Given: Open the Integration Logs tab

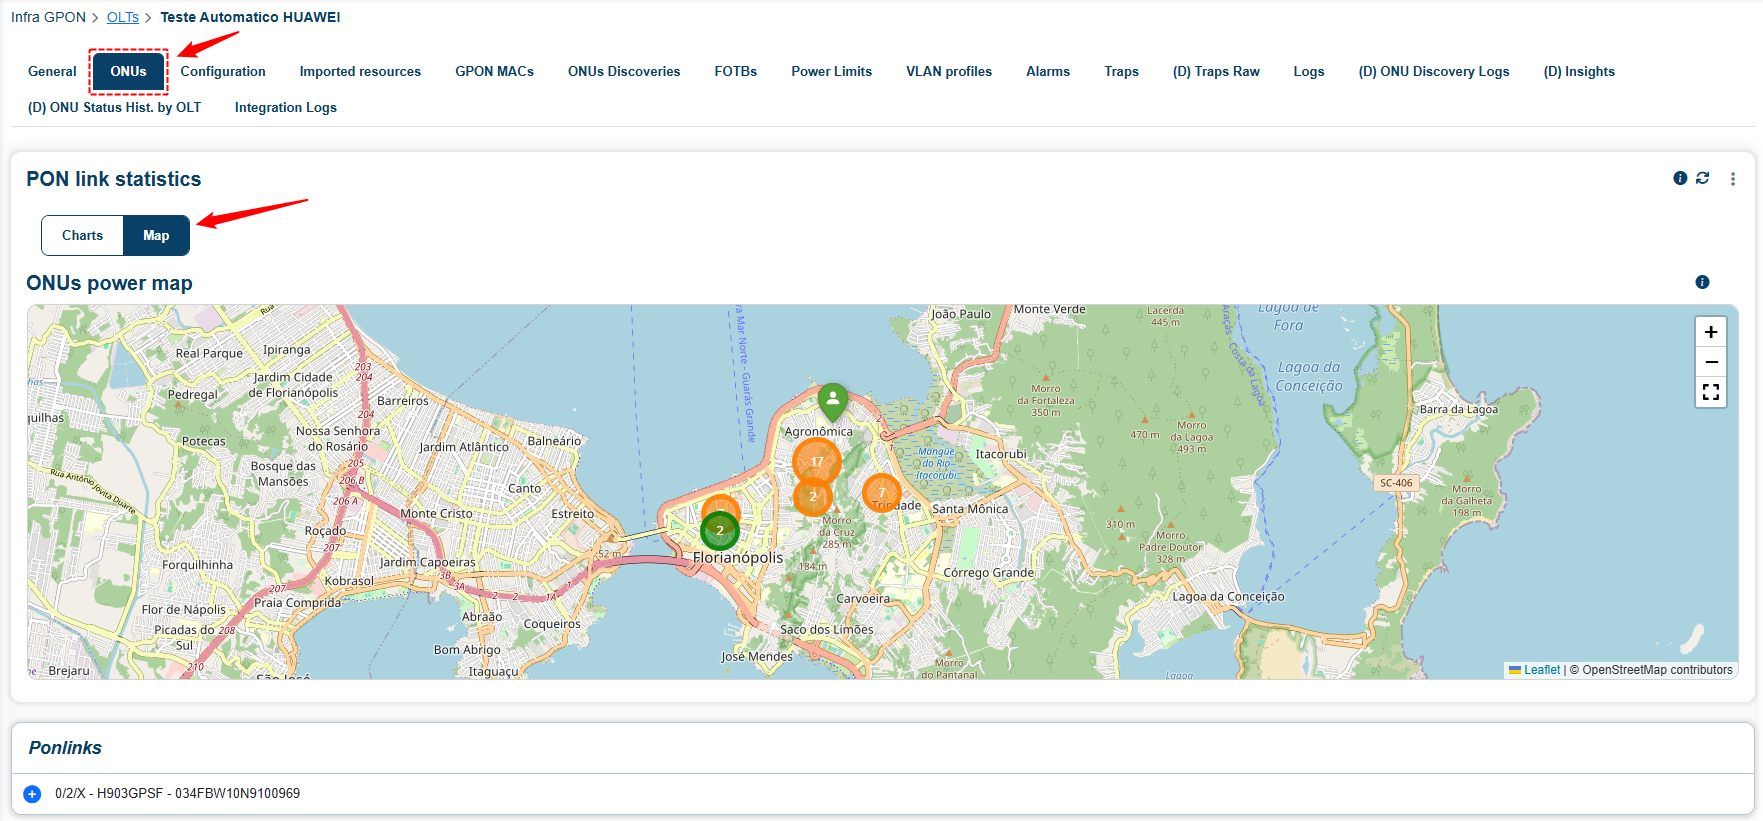Looking at the screenshot, I should pos(286,107).
